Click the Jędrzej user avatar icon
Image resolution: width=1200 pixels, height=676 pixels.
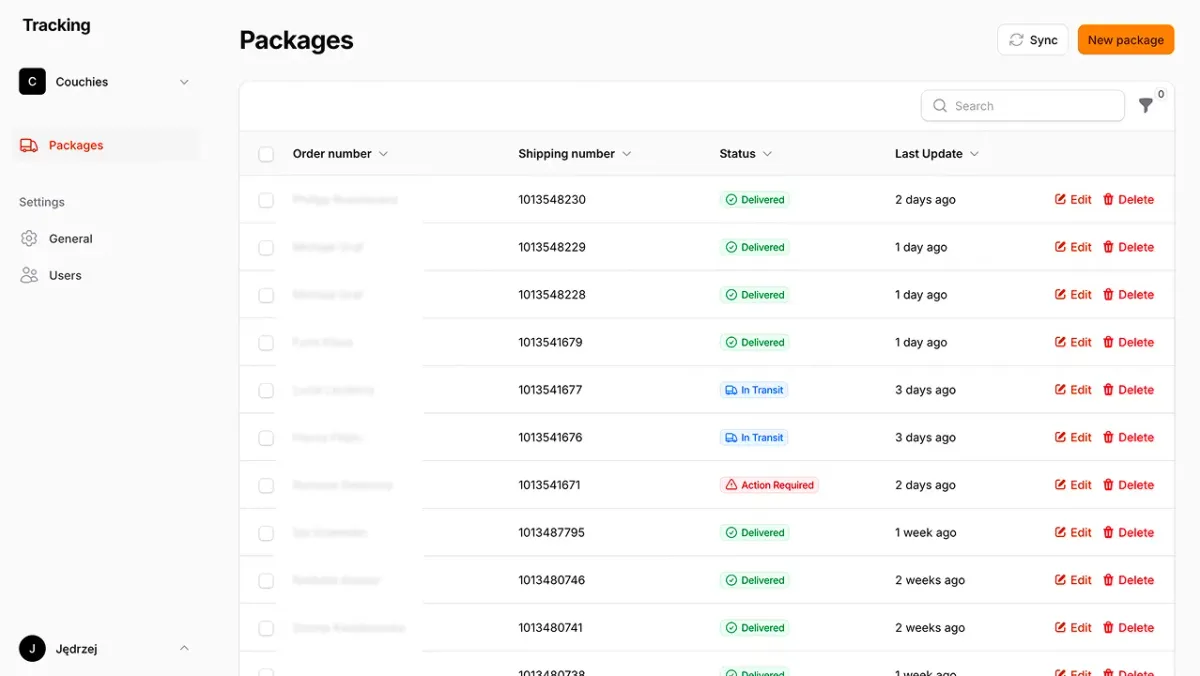[32, 649]
